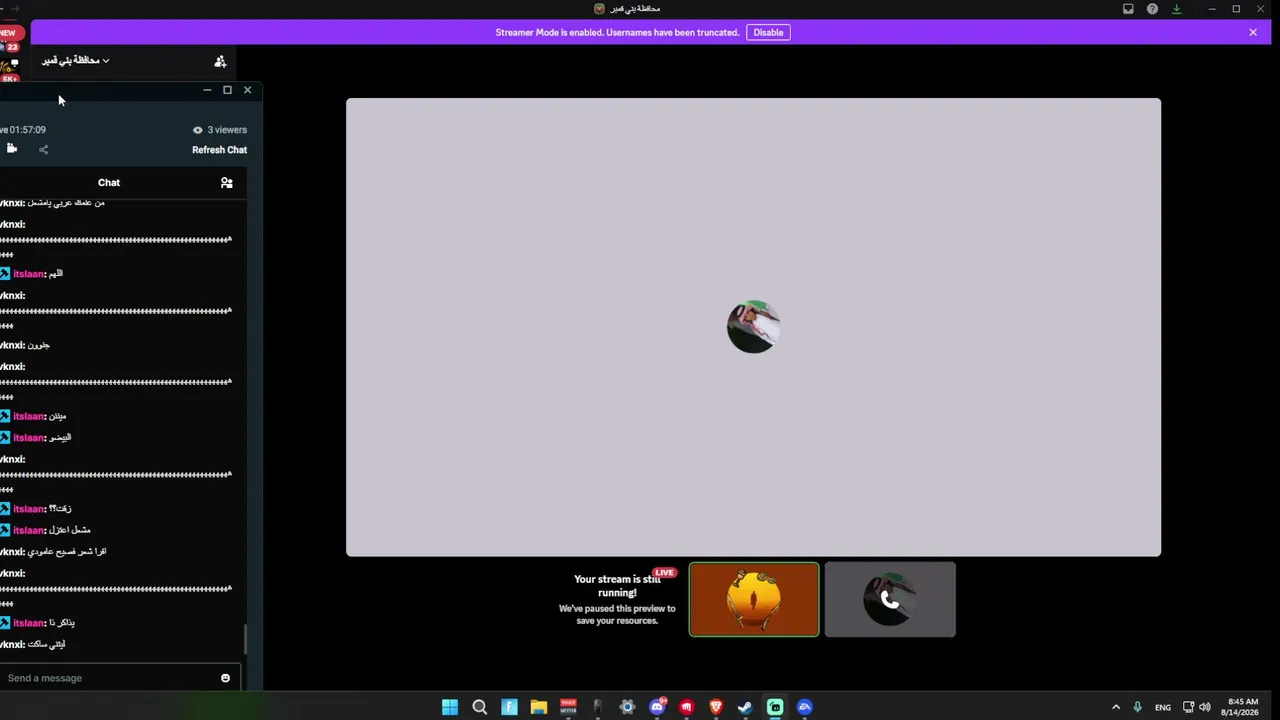Open network icon in system tray
Viewport: 1280px width, 720px height.
[x=1188, y=707]
